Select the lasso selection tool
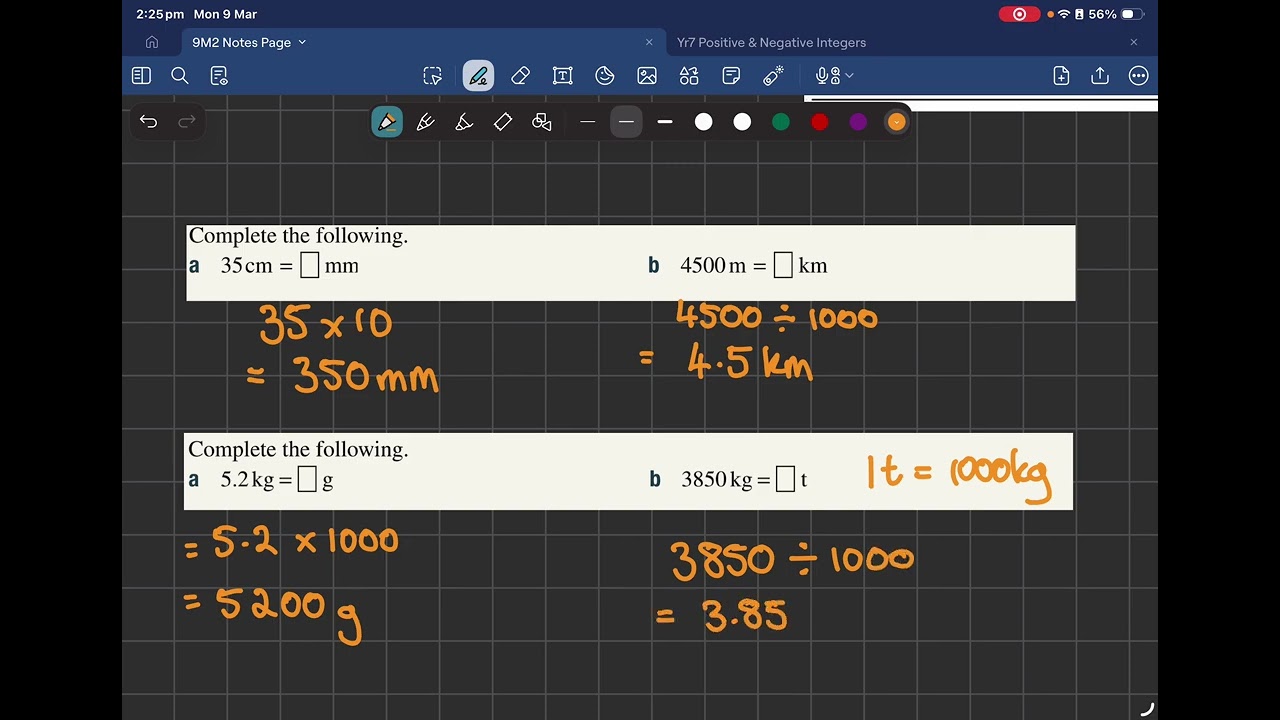 click(432, 76)
